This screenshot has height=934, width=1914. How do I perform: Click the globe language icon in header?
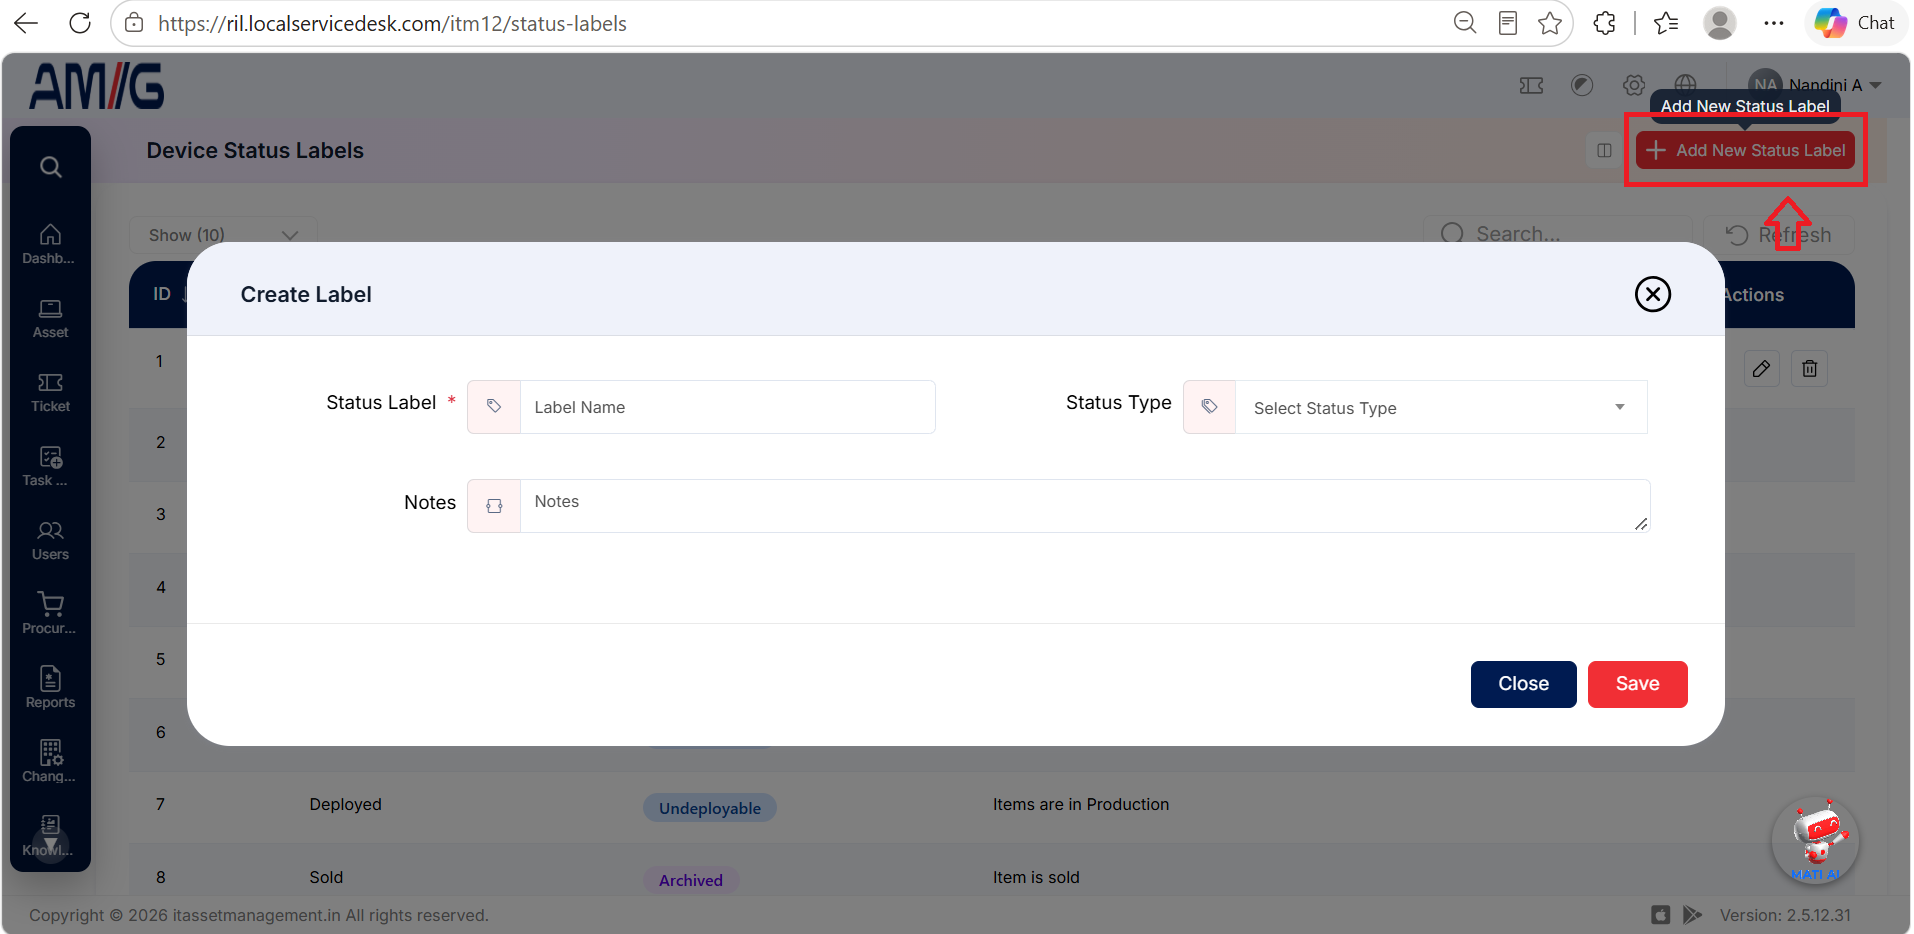pos(1685,84)
